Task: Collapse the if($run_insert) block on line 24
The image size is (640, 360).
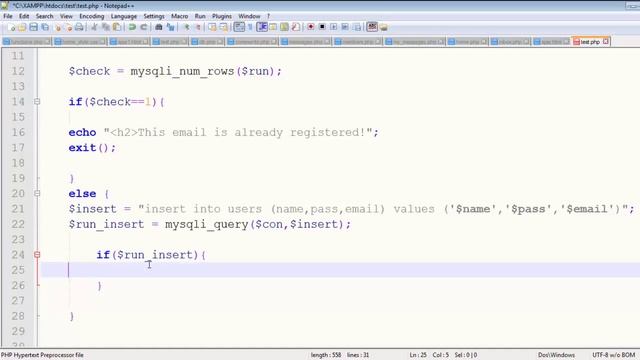Action: coord(37,254)
